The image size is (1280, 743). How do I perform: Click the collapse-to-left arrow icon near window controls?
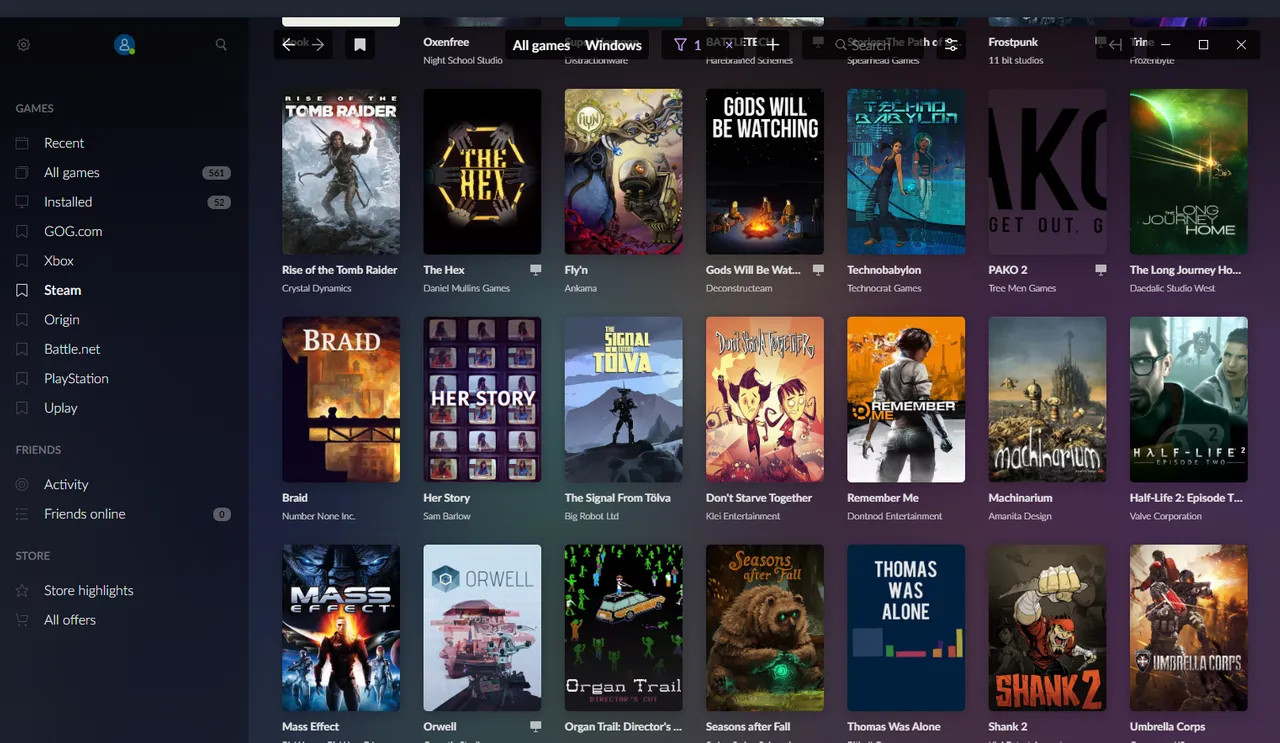[1115, 44]
